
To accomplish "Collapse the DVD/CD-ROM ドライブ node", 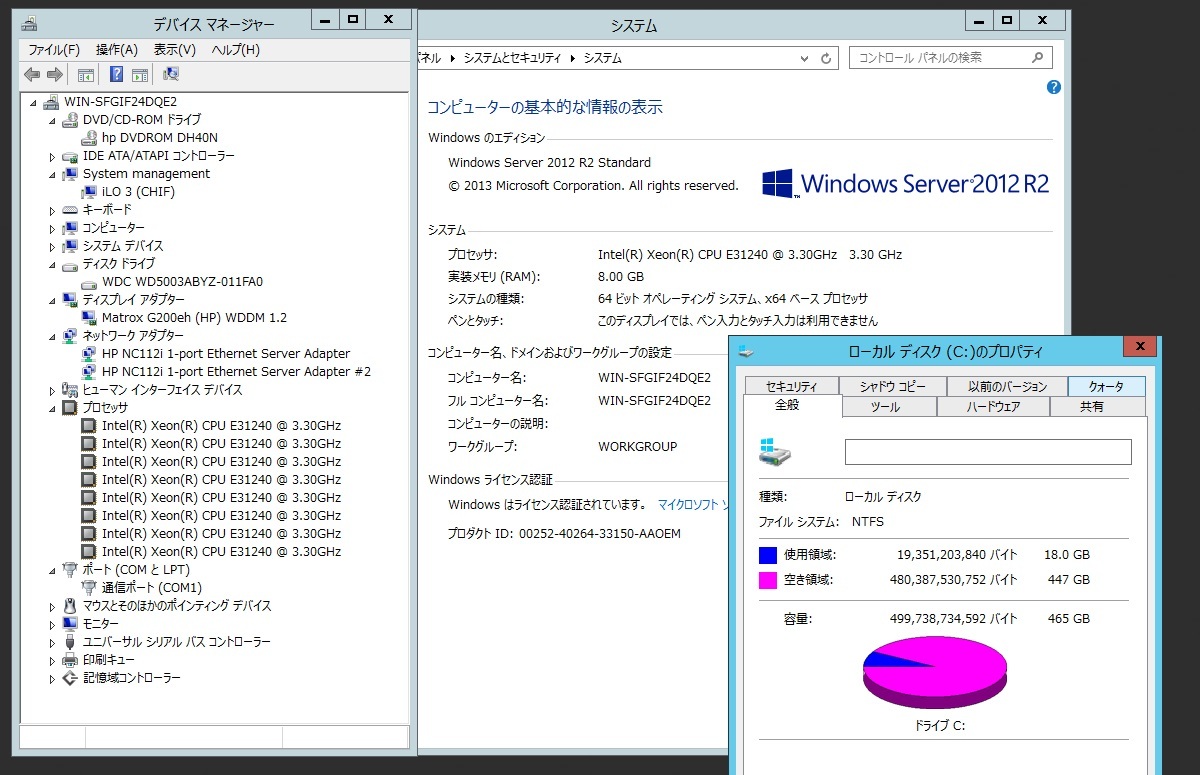I will (x=53, y=120).
